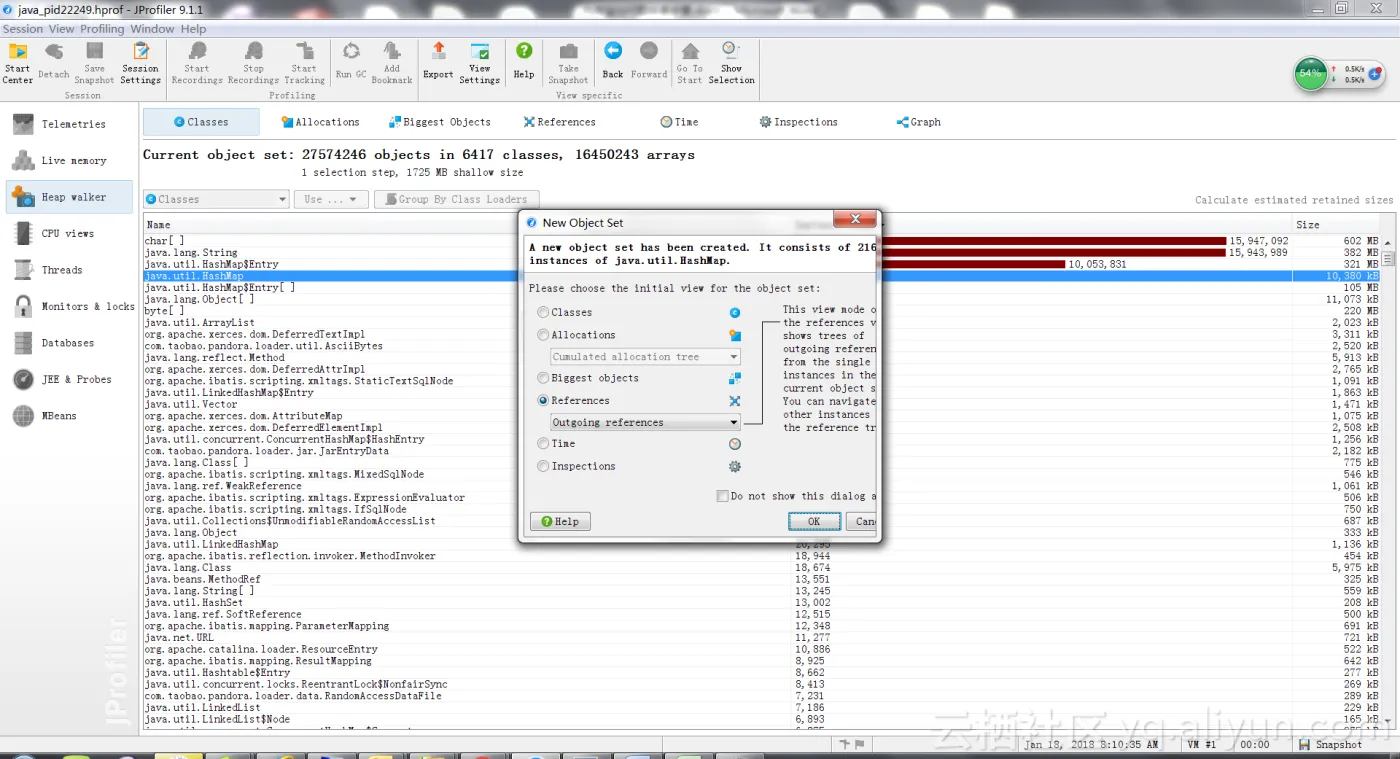The height and width of the screenshot is (759, 1400).
Task: Click Take Snapshot toolbar icon
Action: tap(568, 62)
